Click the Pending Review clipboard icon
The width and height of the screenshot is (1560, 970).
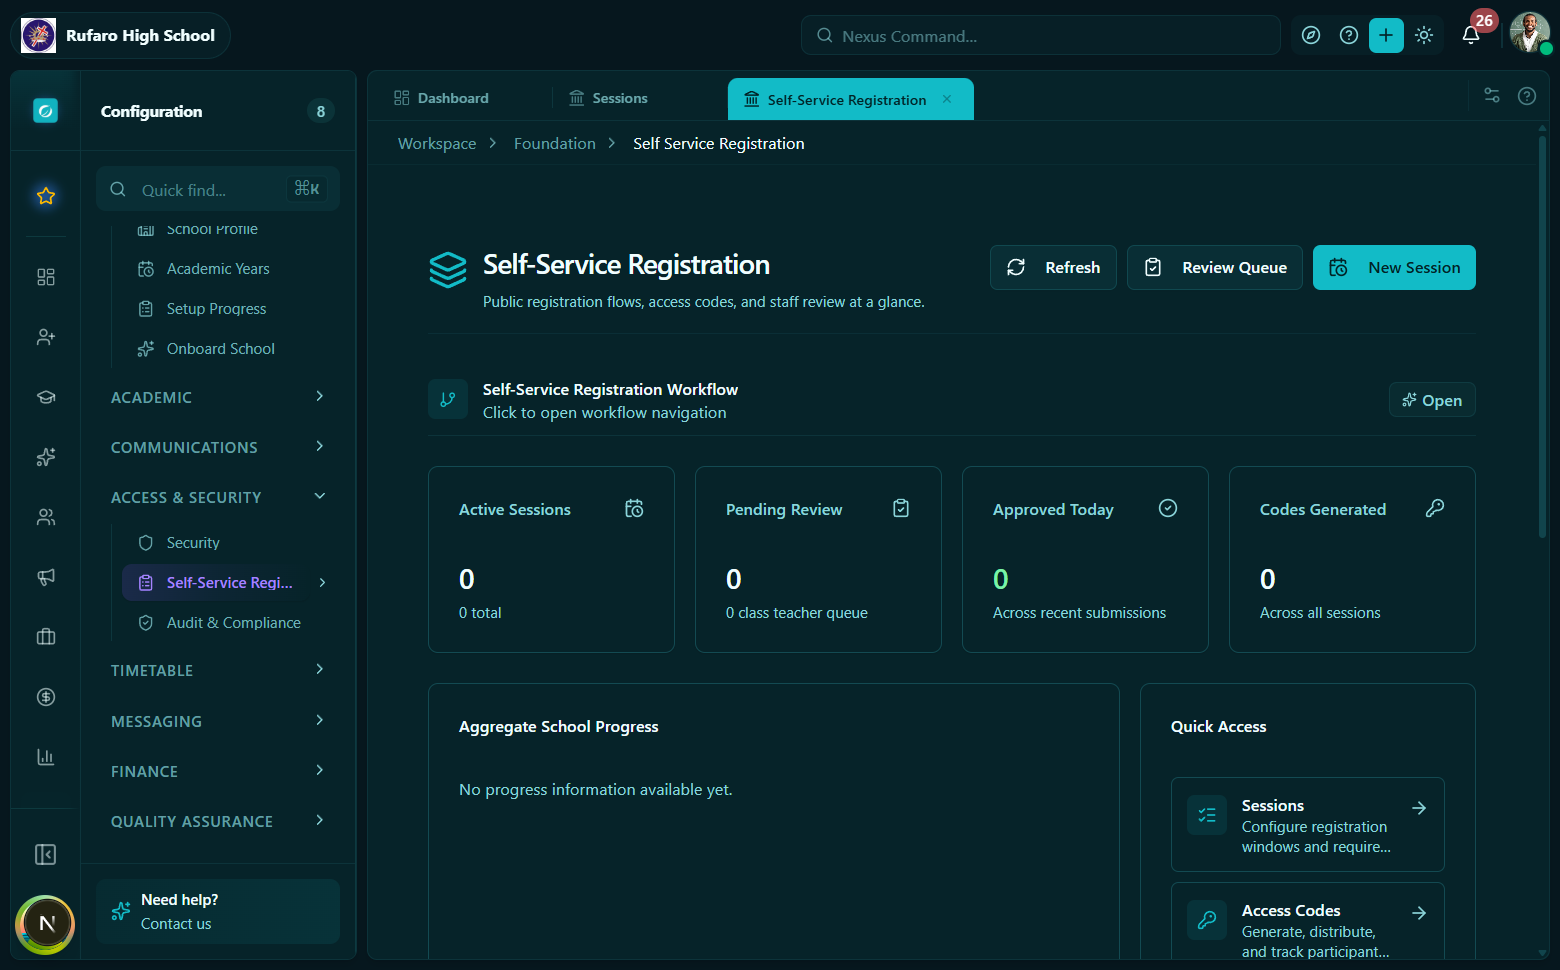click(901, 508)
